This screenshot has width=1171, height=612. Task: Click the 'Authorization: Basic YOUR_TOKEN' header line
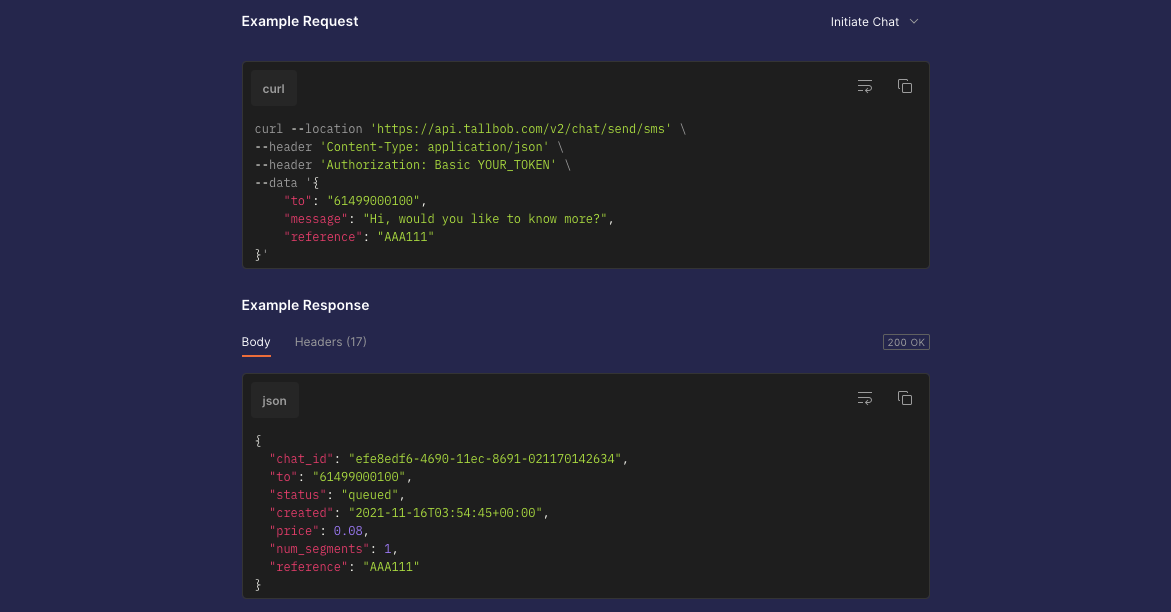click(412, 165)
